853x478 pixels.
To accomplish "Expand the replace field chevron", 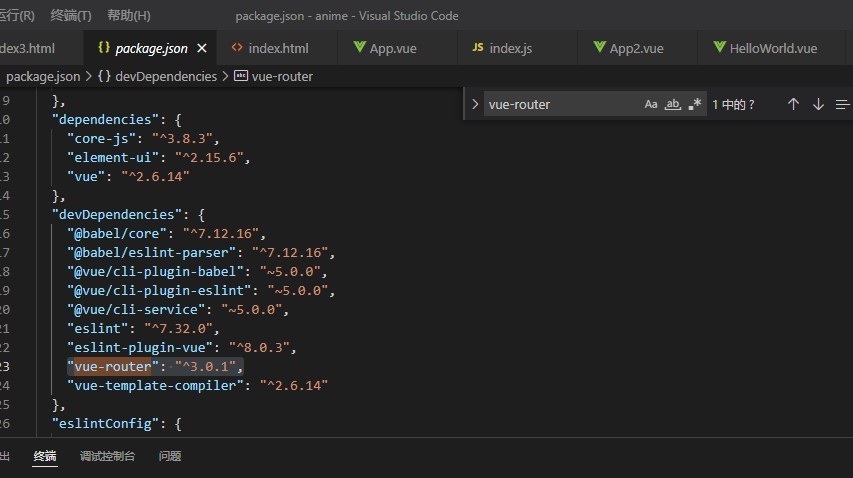I will coord(475,104).
